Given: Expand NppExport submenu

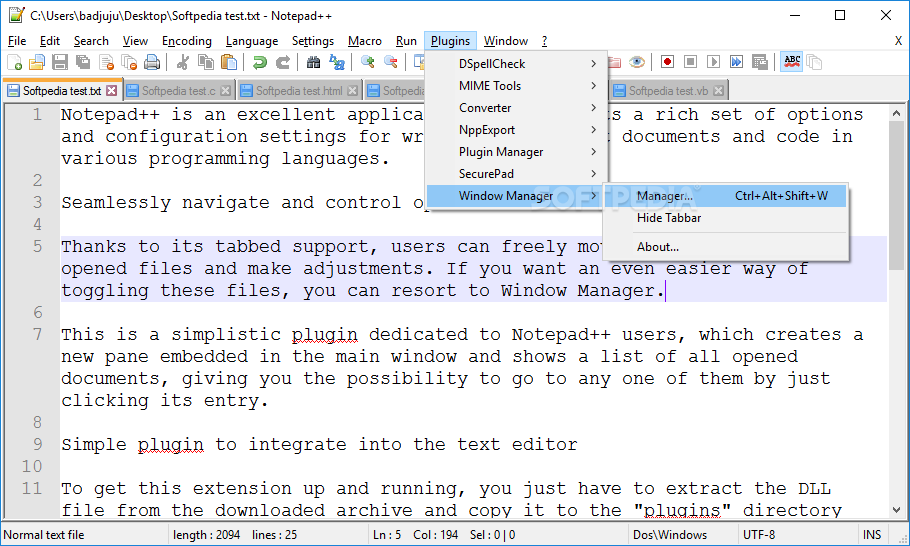Looking at the screenshot, I should (x=517, y=130).
